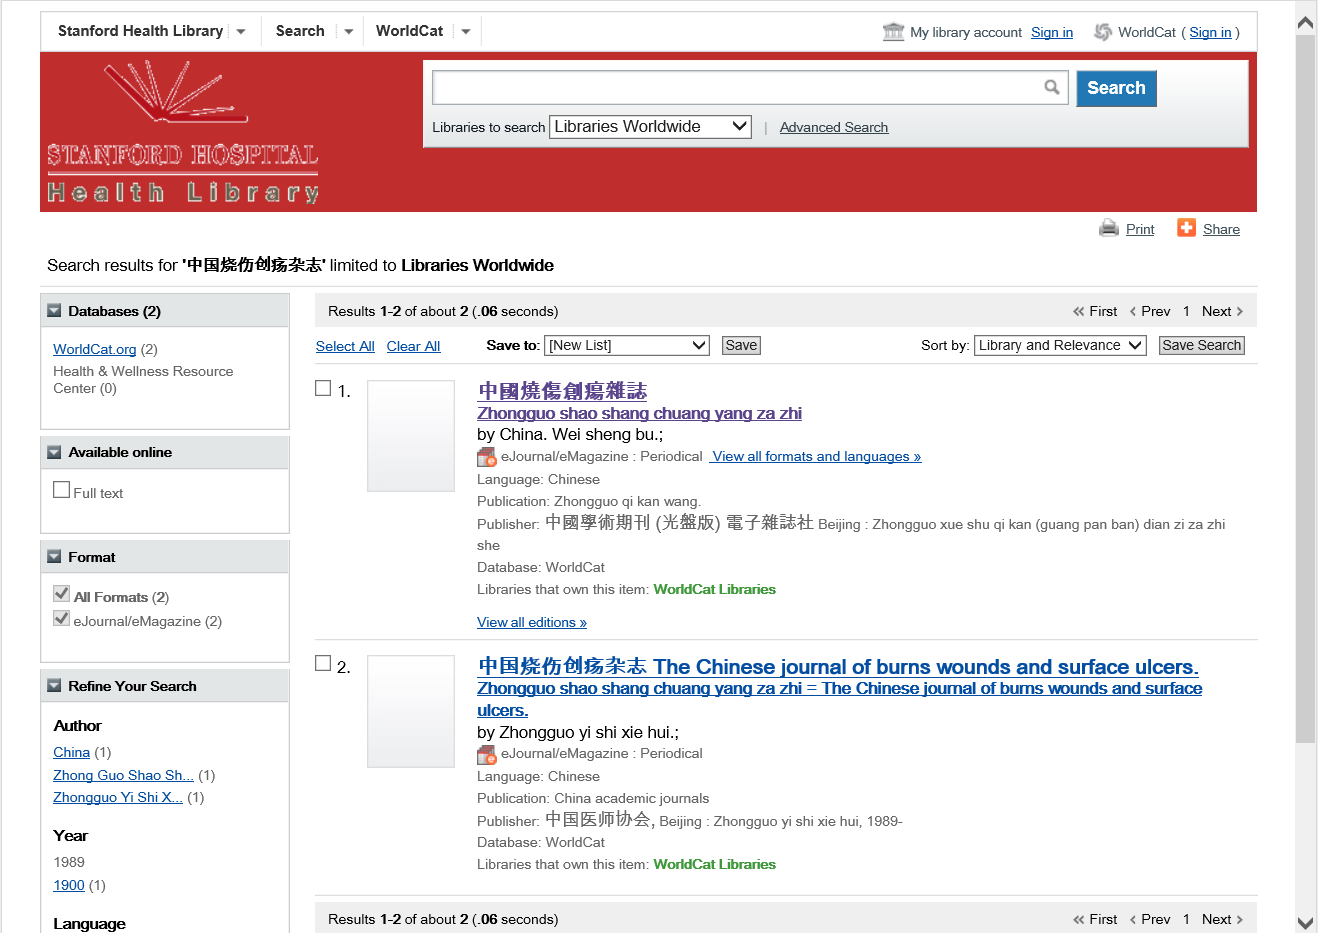The width and height of the screenshot is (1318, 933).
Task: Click the library building account icon
Action: (x=893, y=32)
